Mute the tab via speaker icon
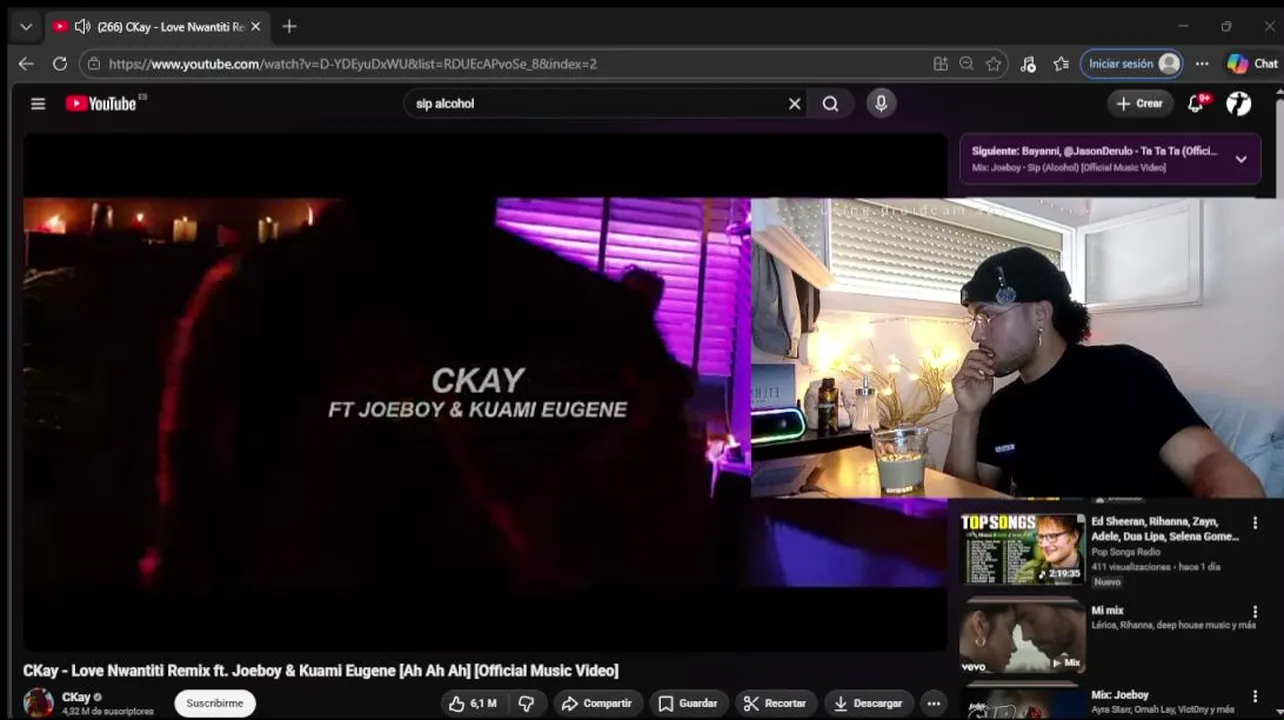The height and width of the screenshot is (720, 1284). (x=82, y=27)
